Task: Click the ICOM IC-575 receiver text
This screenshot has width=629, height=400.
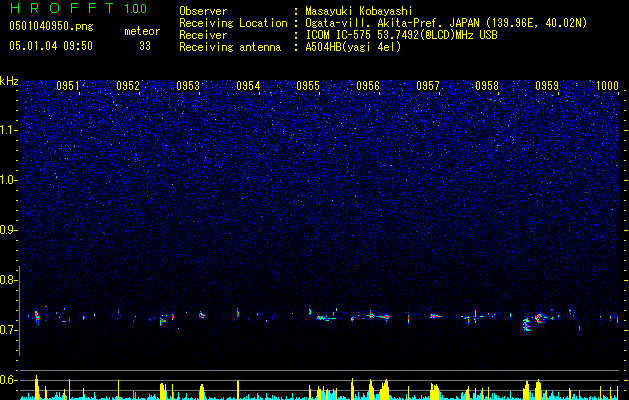Action: click(401, 35)
